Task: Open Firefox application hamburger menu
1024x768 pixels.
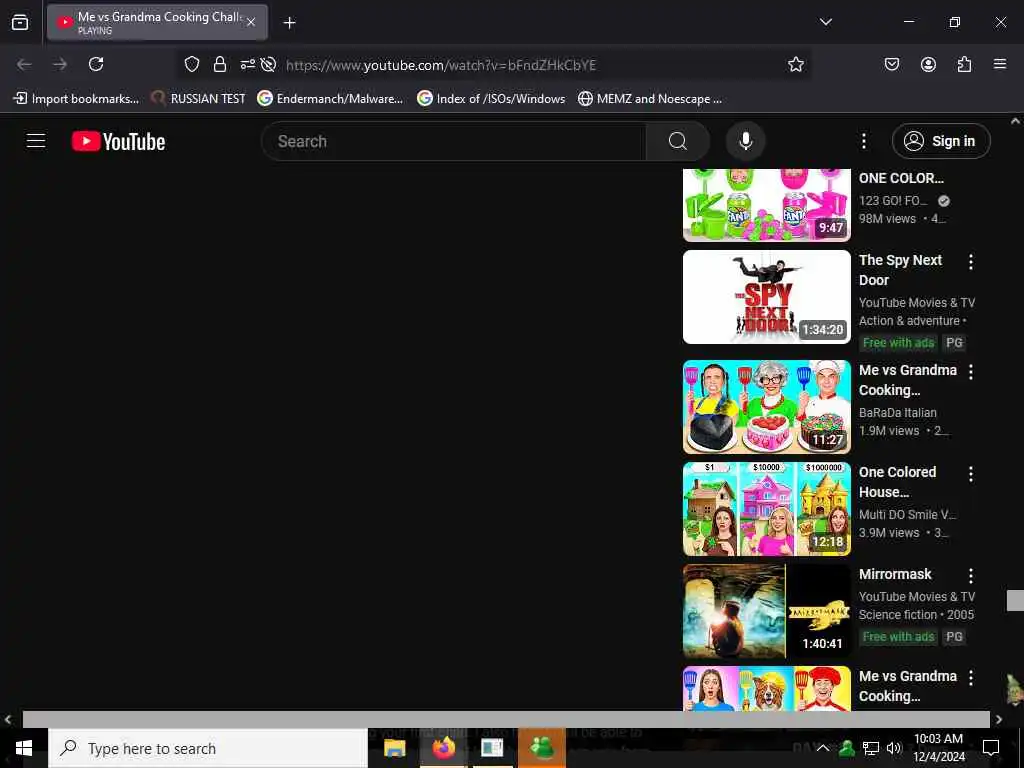Action: point(1000,64)
